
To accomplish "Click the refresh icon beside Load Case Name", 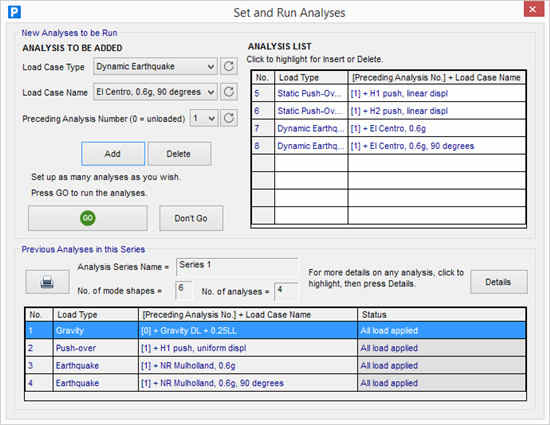I will 229,92.
